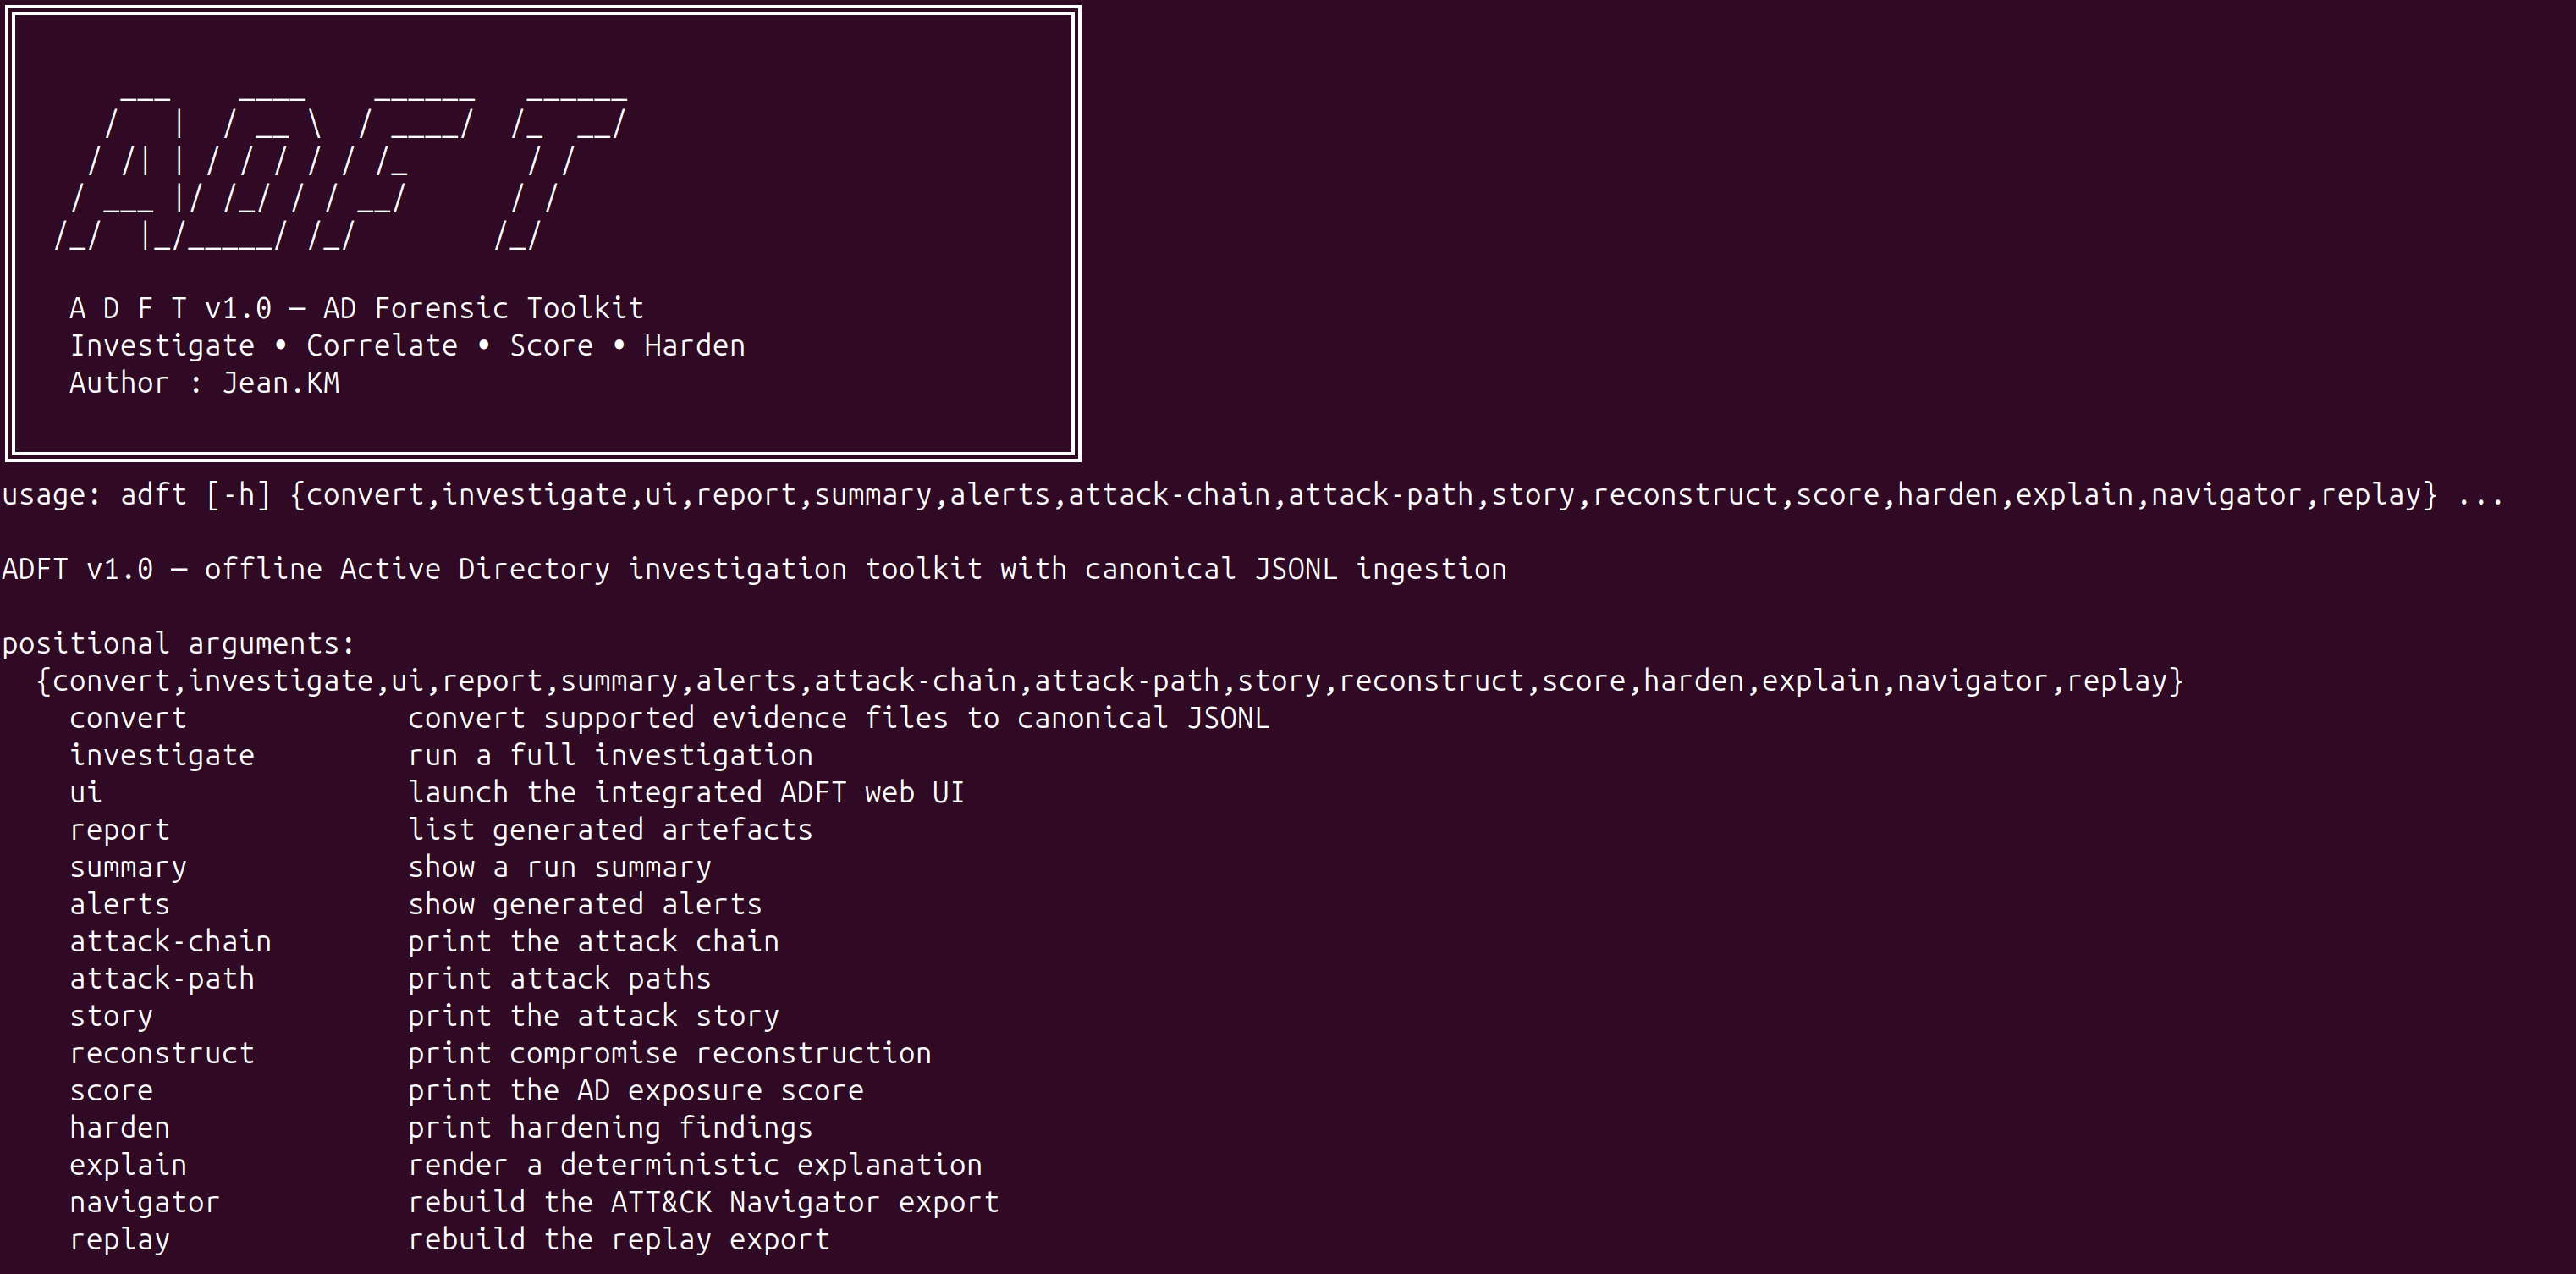Viewport: 2576px width, 1274px height.
Task: Click the "run a full investigation" description
Action: [610, 755]
